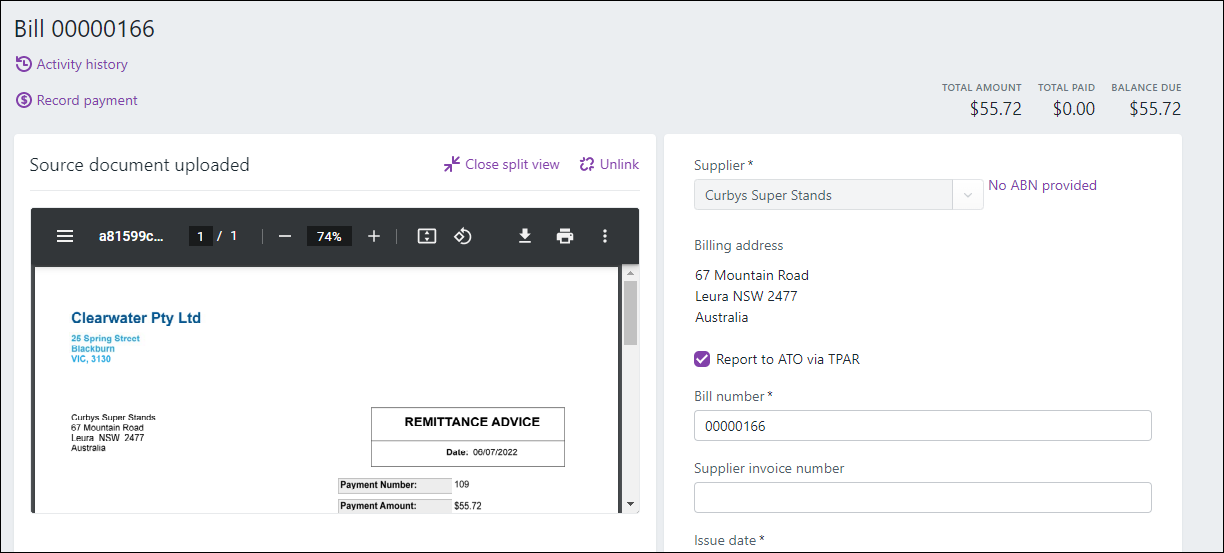Click the fit to page icon
The width and height of the screenshot is (1224, 553).
pyautogui.click(x=427, y=236)
